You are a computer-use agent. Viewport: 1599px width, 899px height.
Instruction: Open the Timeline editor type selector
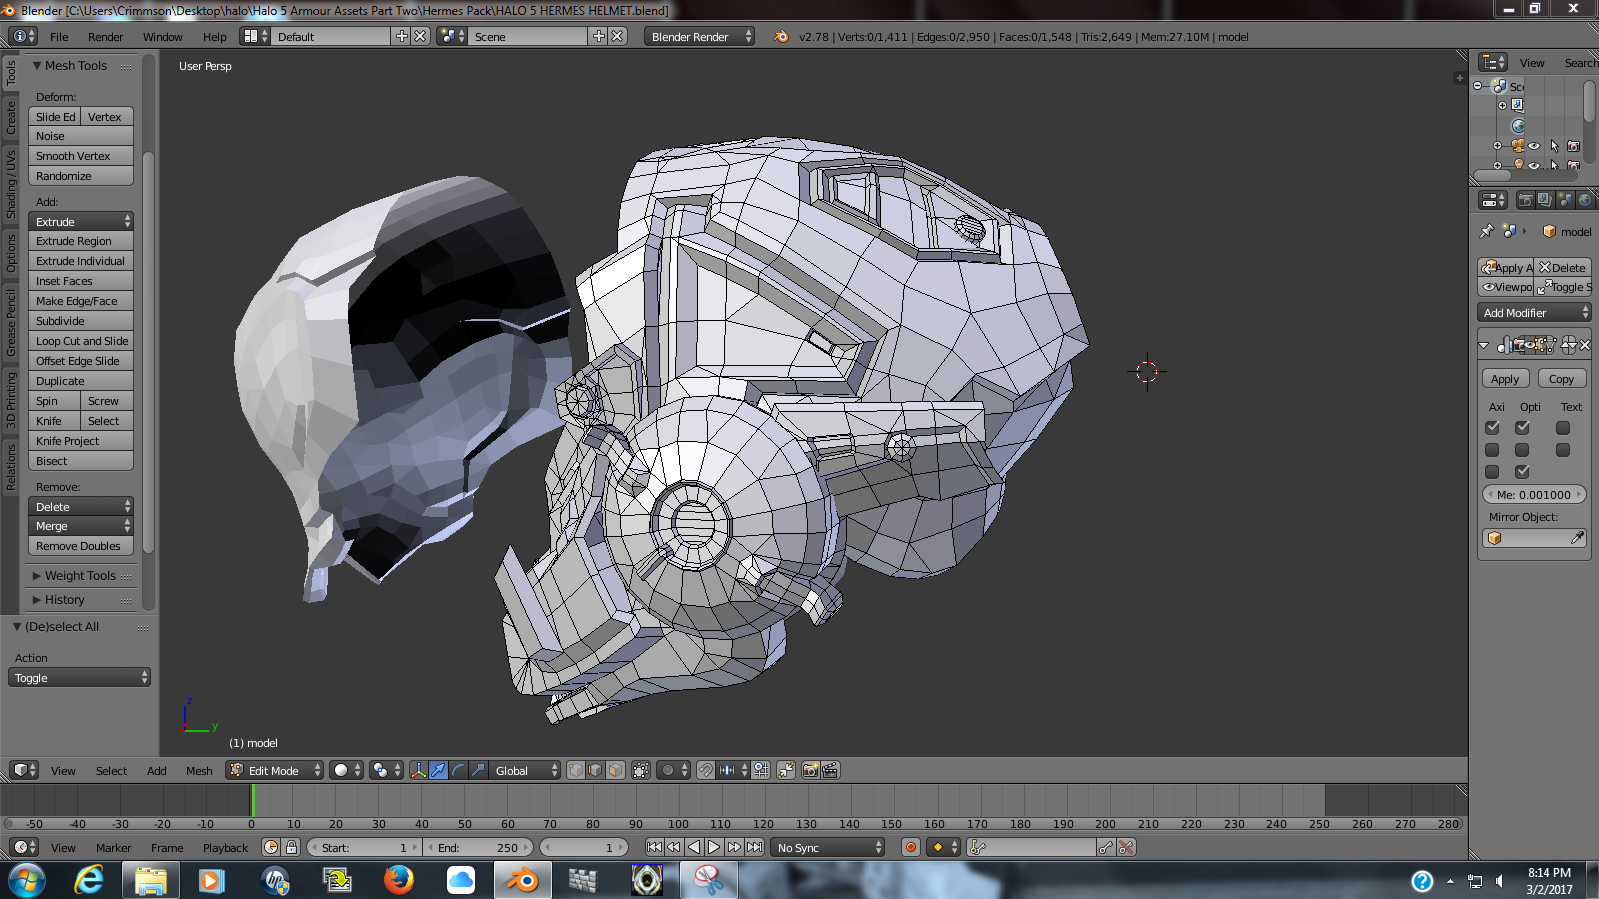coord(24,847)
